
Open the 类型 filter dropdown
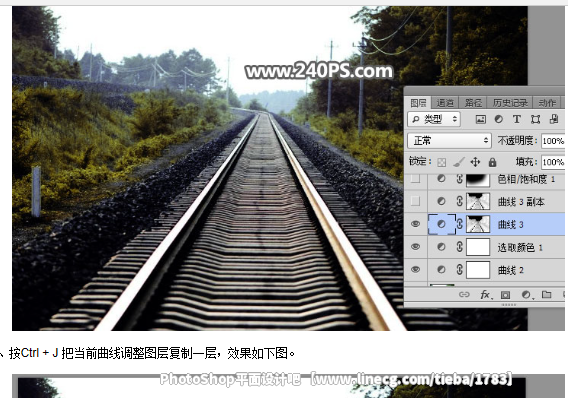(434, 119)
